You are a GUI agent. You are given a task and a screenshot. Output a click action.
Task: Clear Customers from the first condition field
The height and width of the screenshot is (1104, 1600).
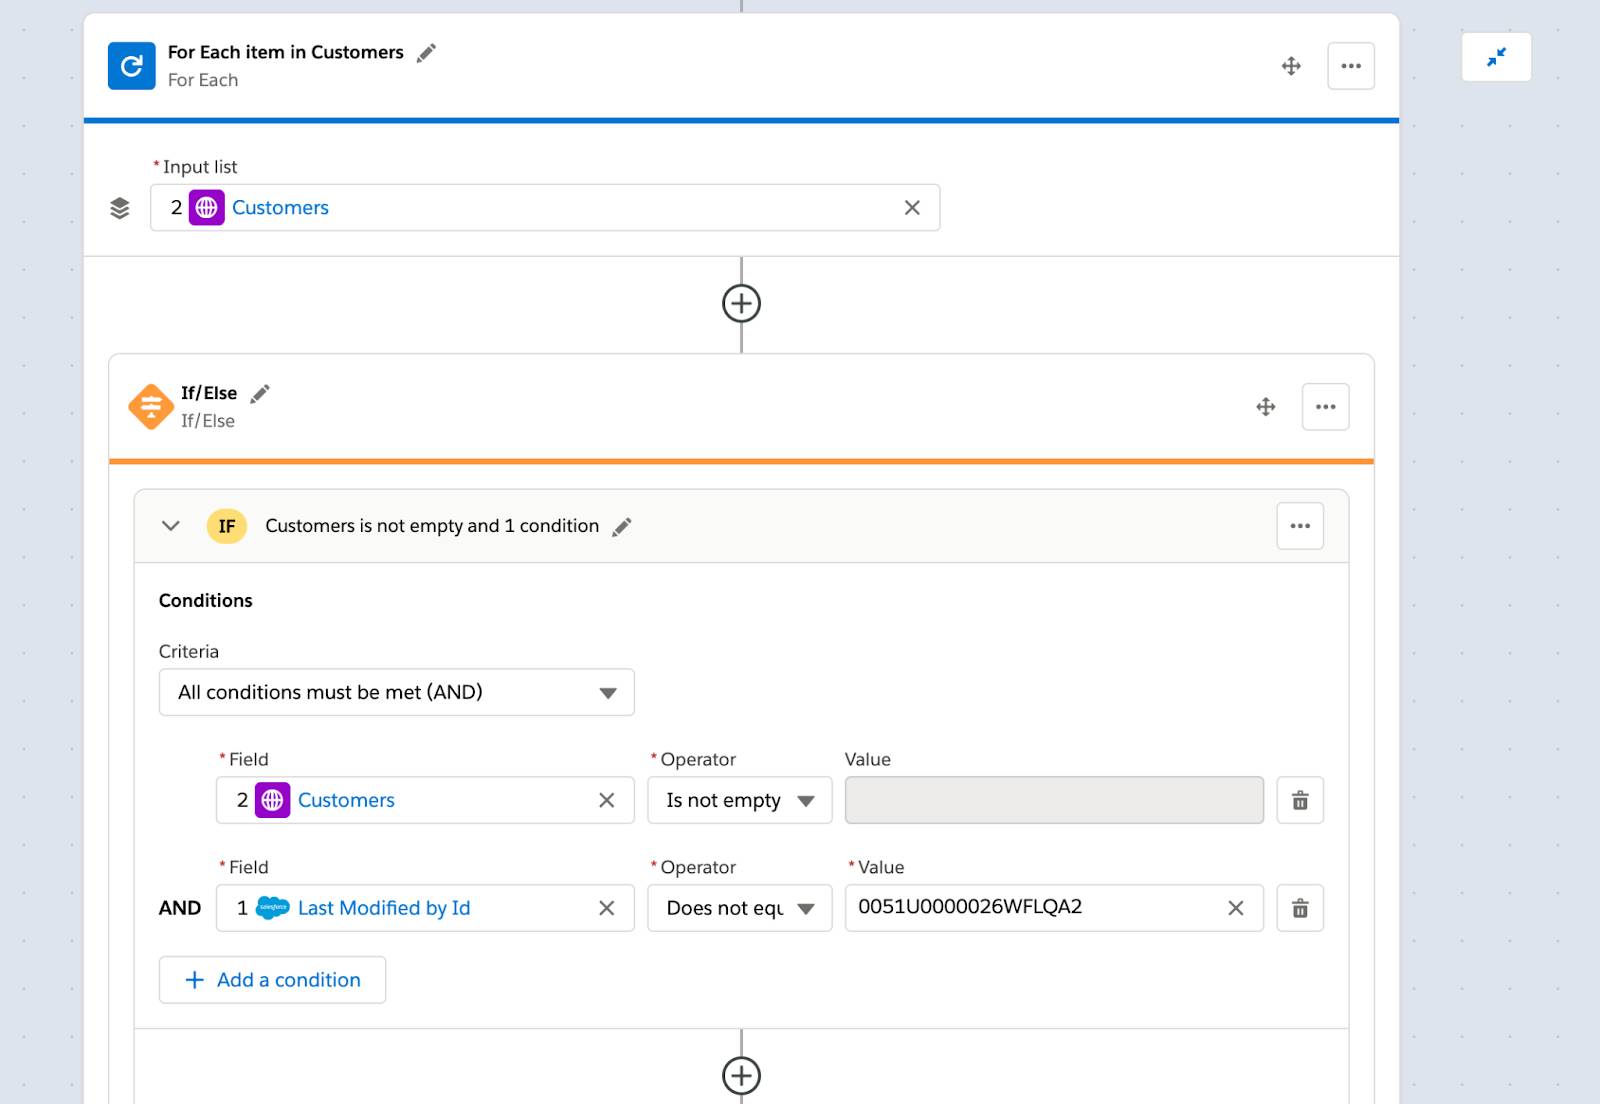607,800
